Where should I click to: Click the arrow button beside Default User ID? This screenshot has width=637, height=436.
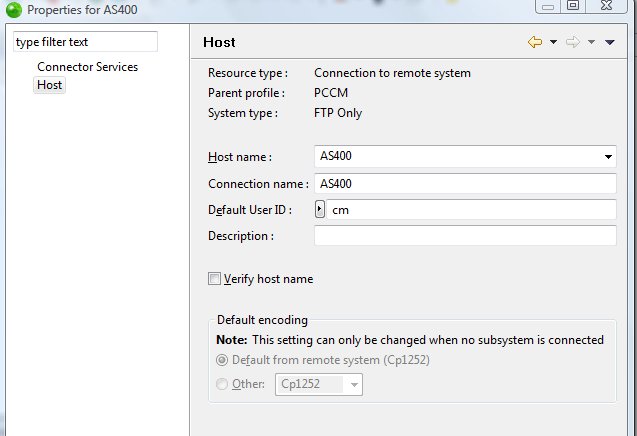coord(320,209)
